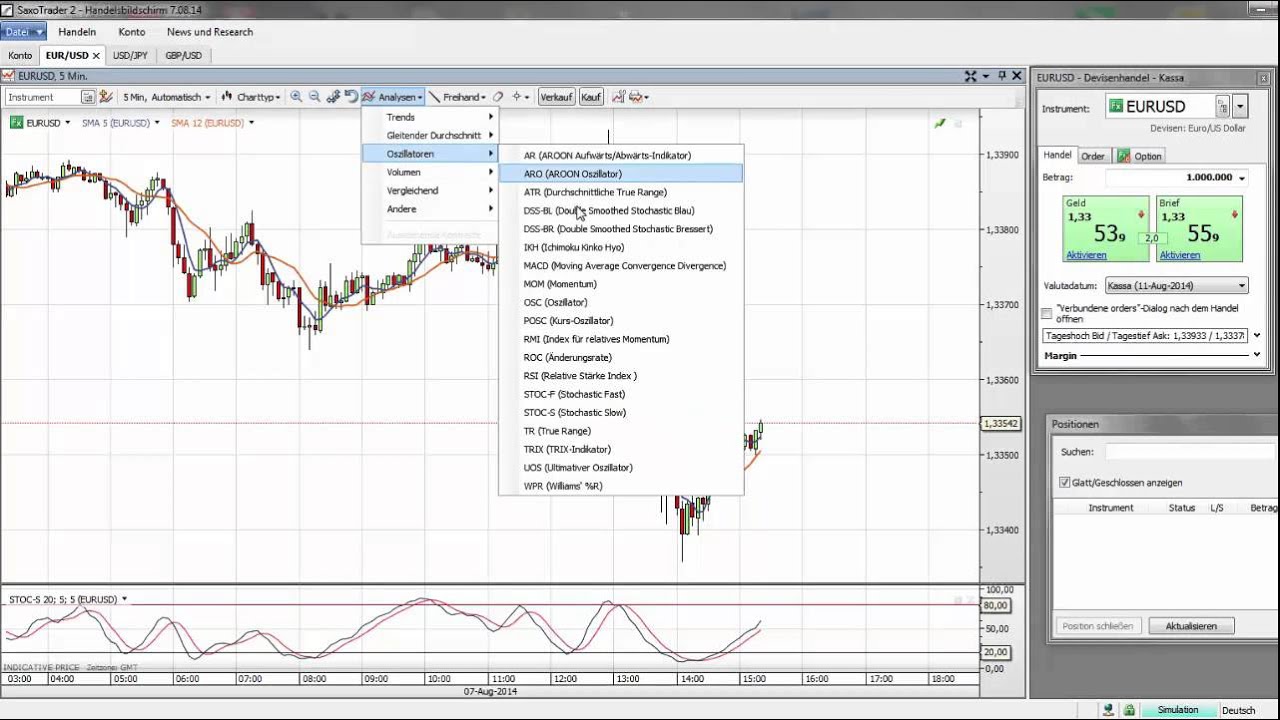The width and height of the screenshot is (1280, 720).
Task: Click Aktivieren link under Brief
Action: click(1180, 255)
